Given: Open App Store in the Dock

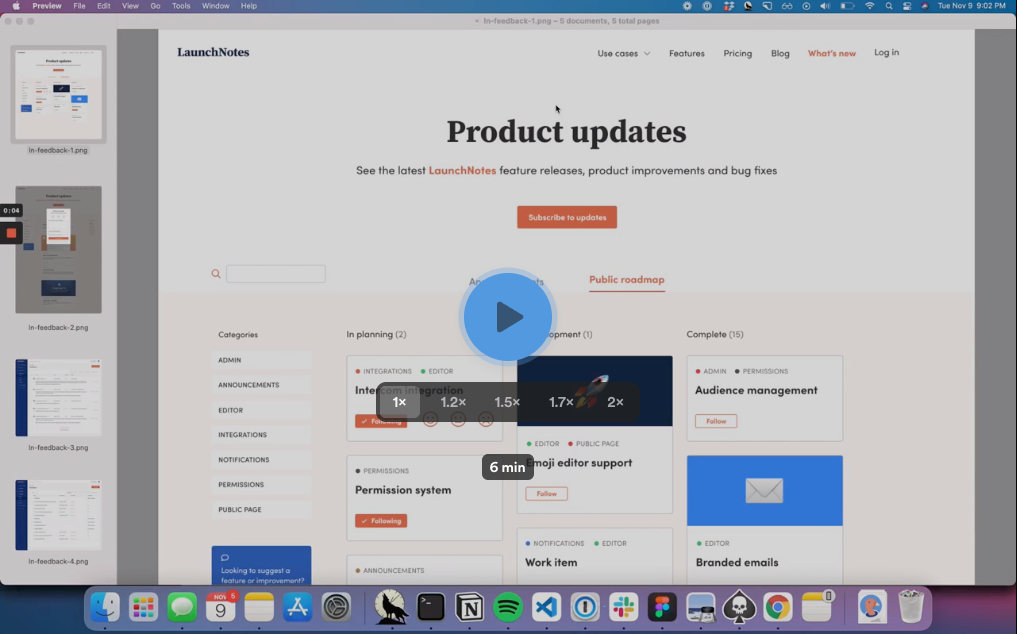Looking at the screenshot, I should (x=297, y=608).
